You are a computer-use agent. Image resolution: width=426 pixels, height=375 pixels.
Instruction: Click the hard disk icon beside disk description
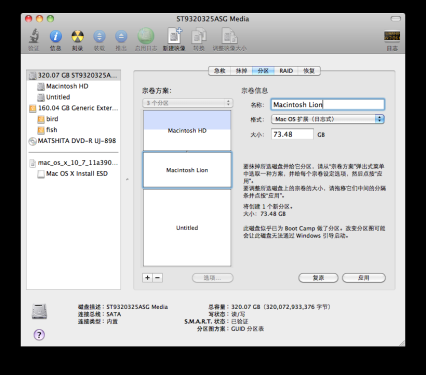pyautogui.click(x=39, y=311)
